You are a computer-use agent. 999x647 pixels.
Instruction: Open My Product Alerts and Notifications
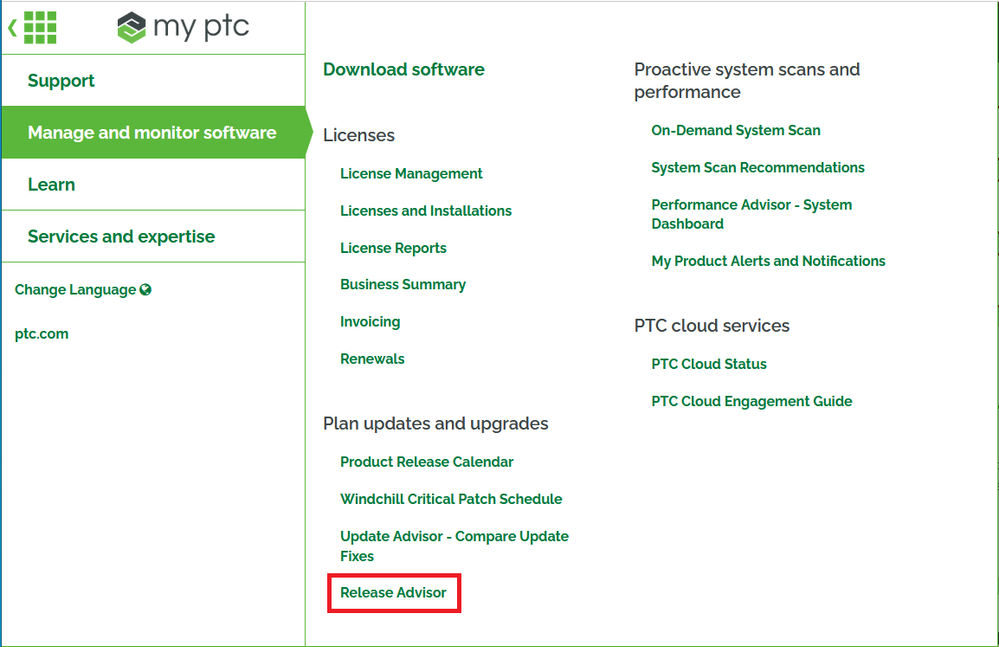(x=768, y=261)
